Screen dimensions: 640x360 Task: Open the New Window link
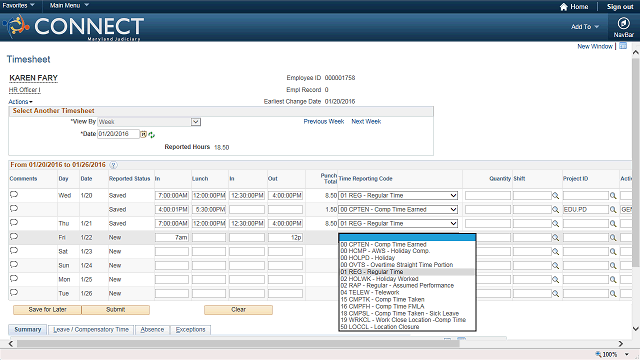pos(595,46)
